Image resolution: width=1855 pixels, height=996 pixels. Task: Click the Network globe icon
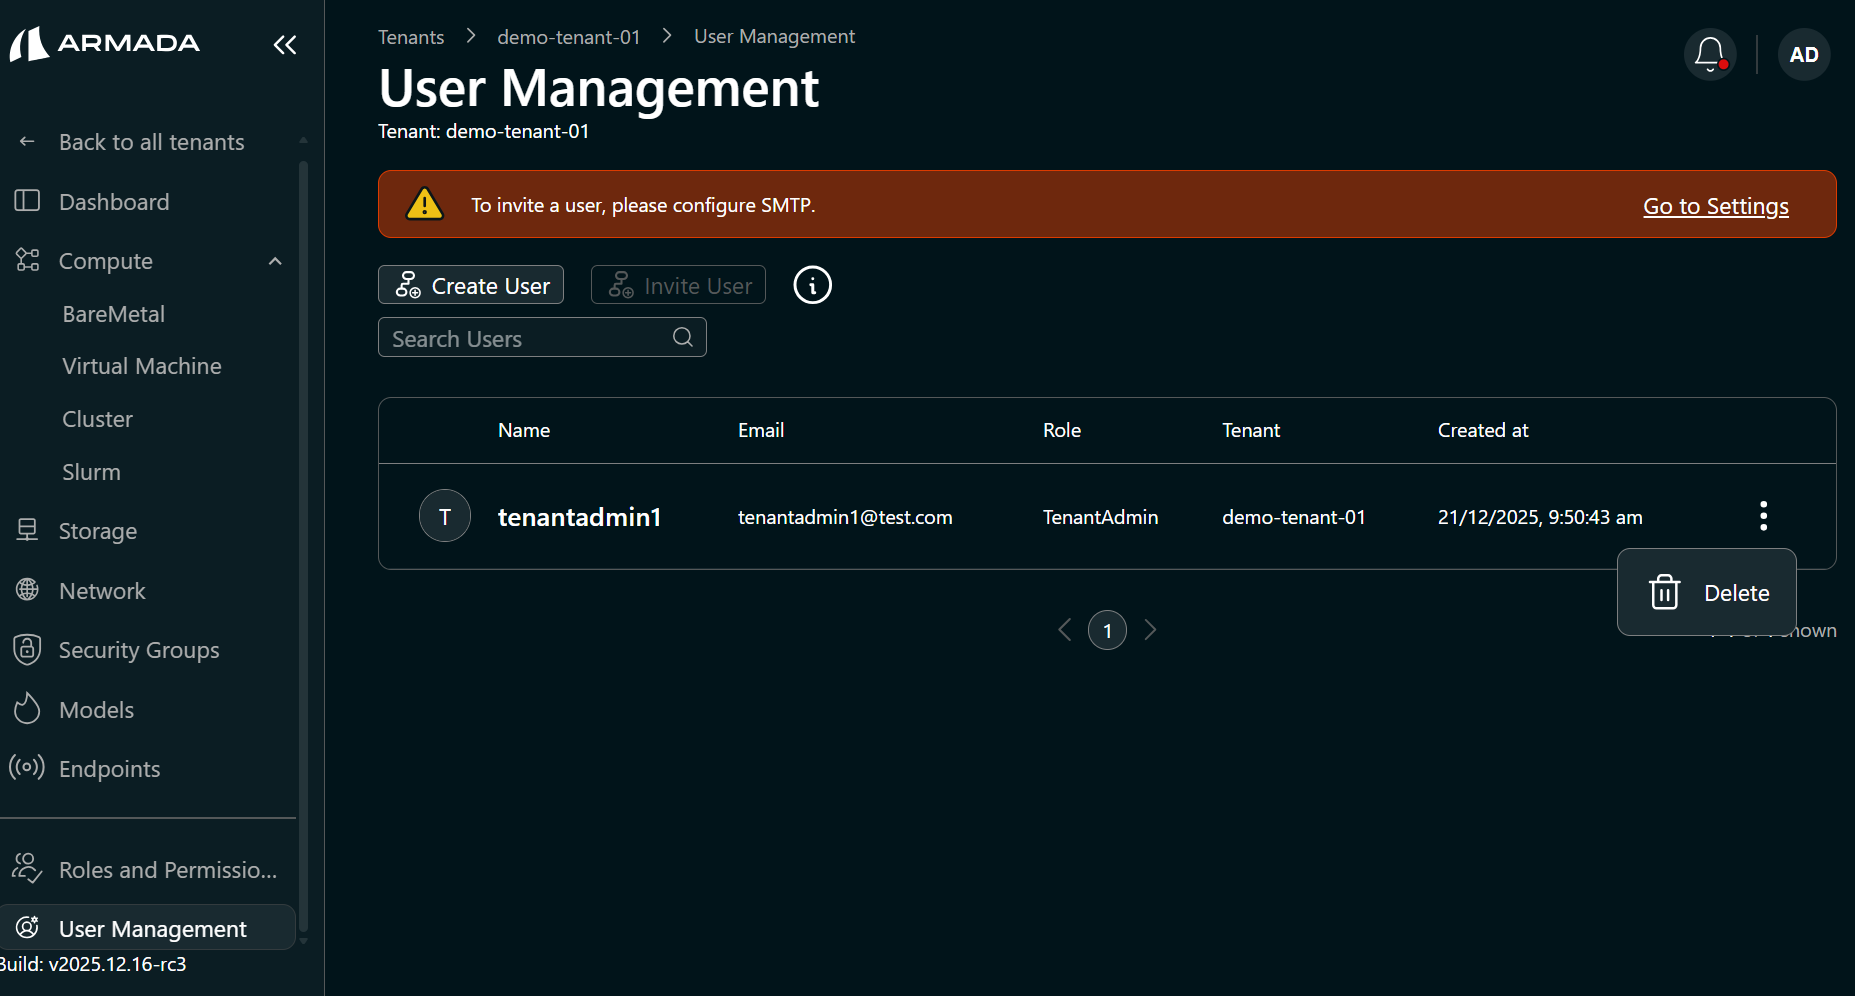pos(27,590)
